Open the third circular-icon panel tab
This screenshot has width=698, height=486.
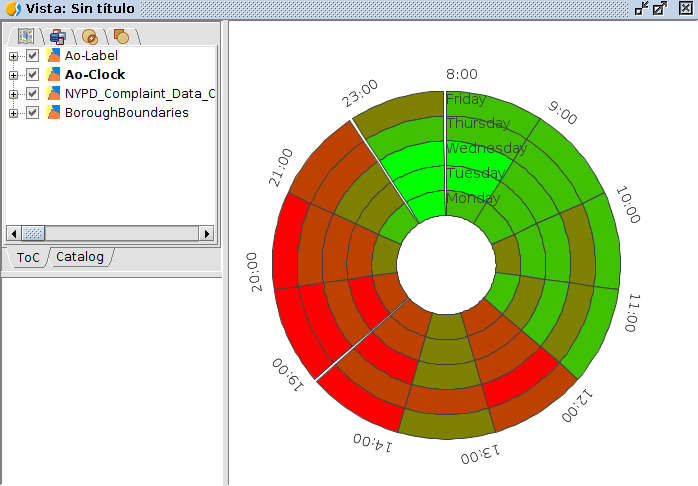tap(89, 36)
